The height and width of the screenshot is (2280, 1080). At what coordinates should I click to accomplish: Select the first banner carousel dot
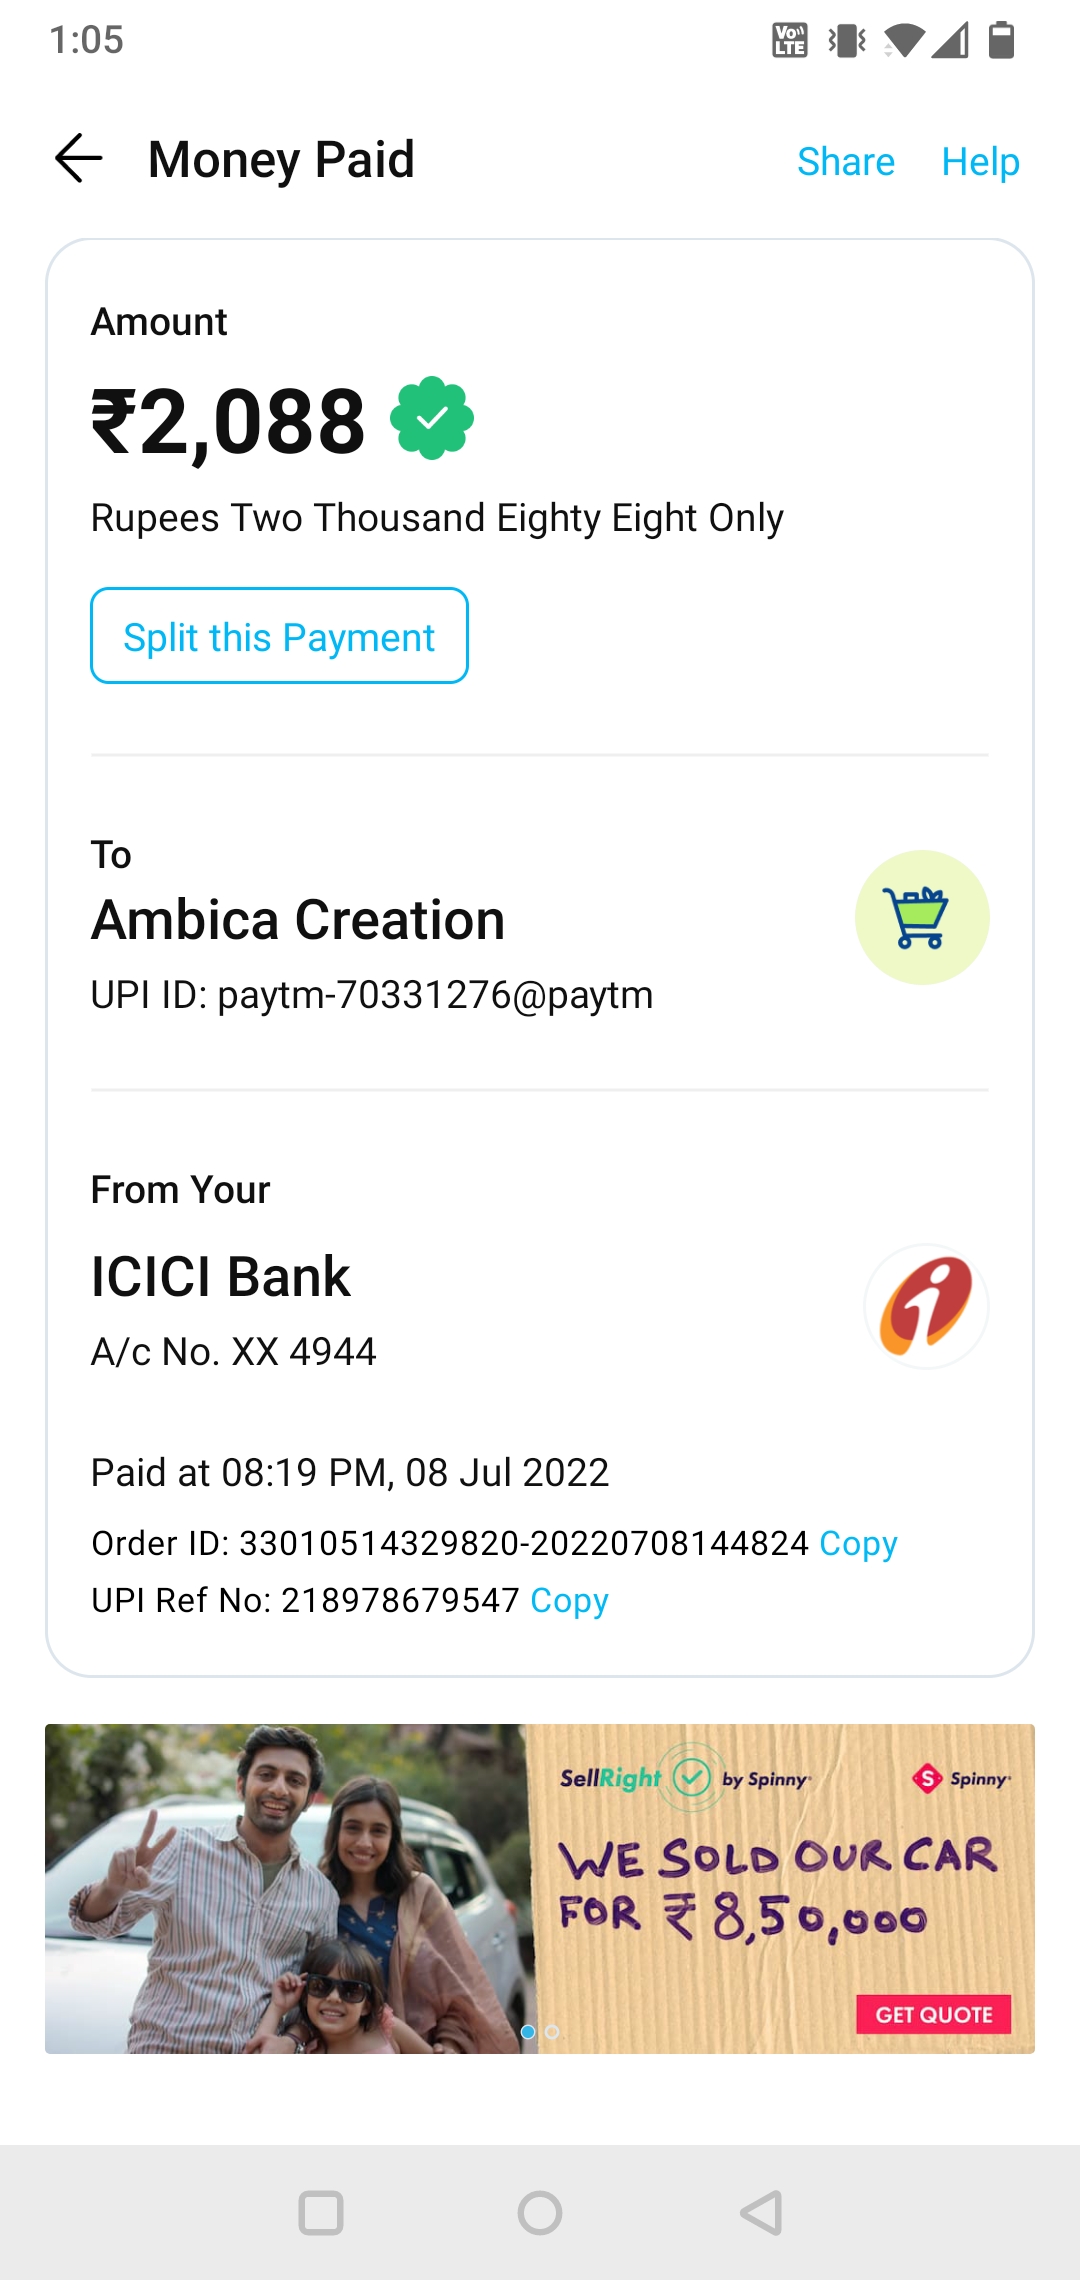tap(528, 2032)
